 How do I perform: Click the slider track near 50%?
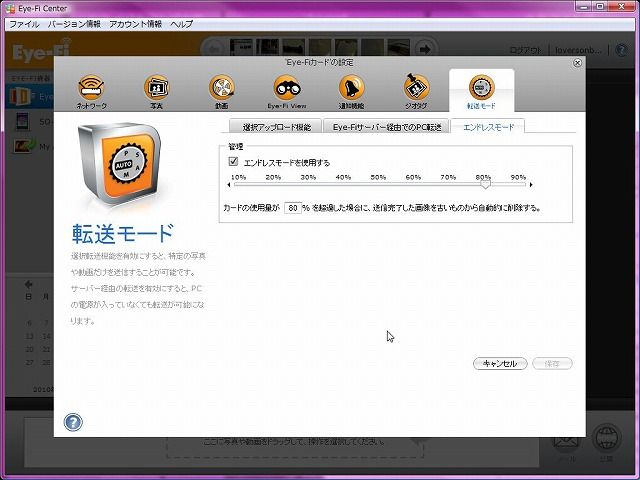tap(378, 185)
